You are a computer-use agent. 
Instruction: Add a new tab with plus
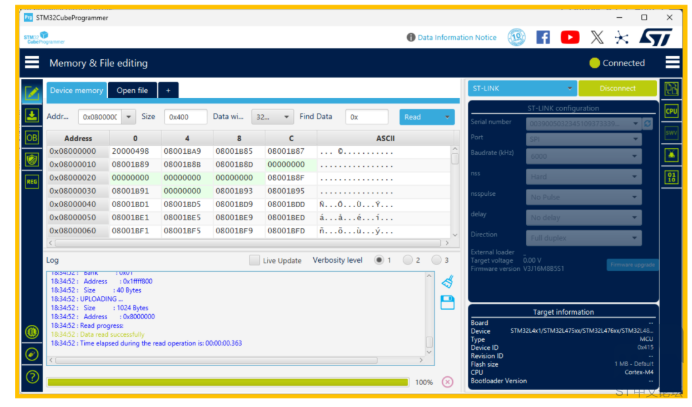(x=168, y=90)
